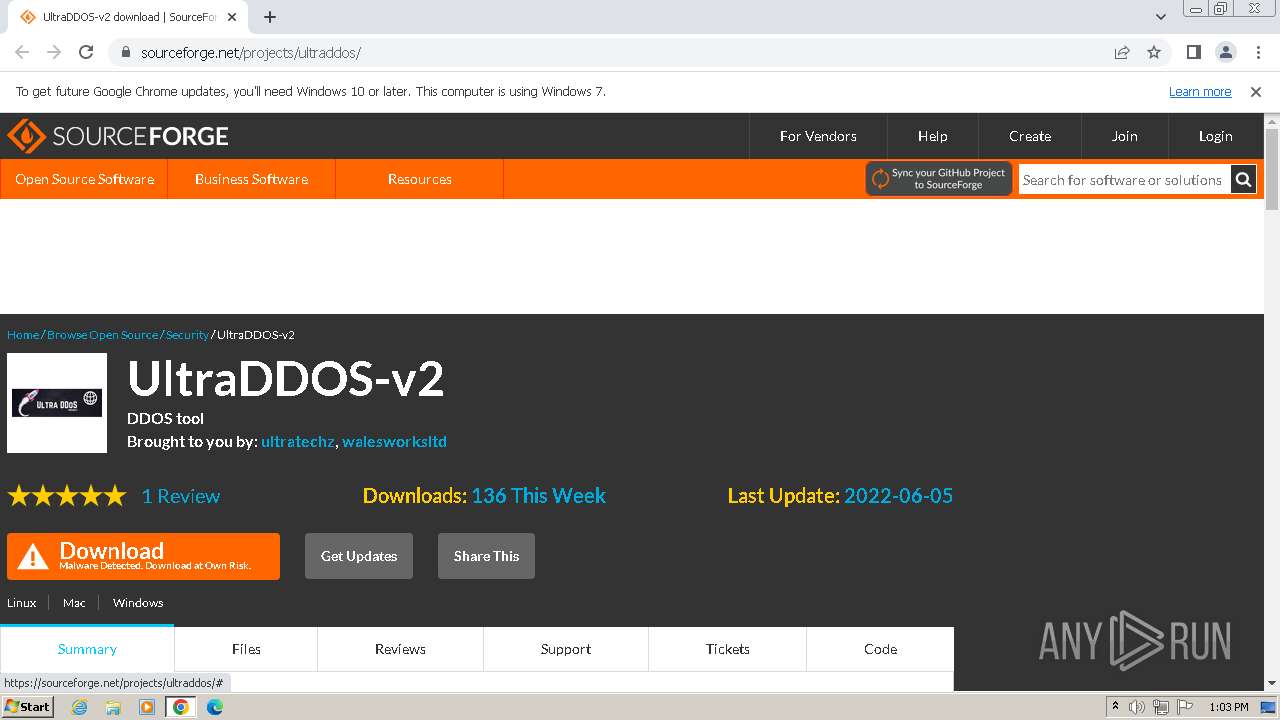Screen dimensions: 1280x720
Task: Open the walesworksltd author link
Action: (x=394, y=441)
